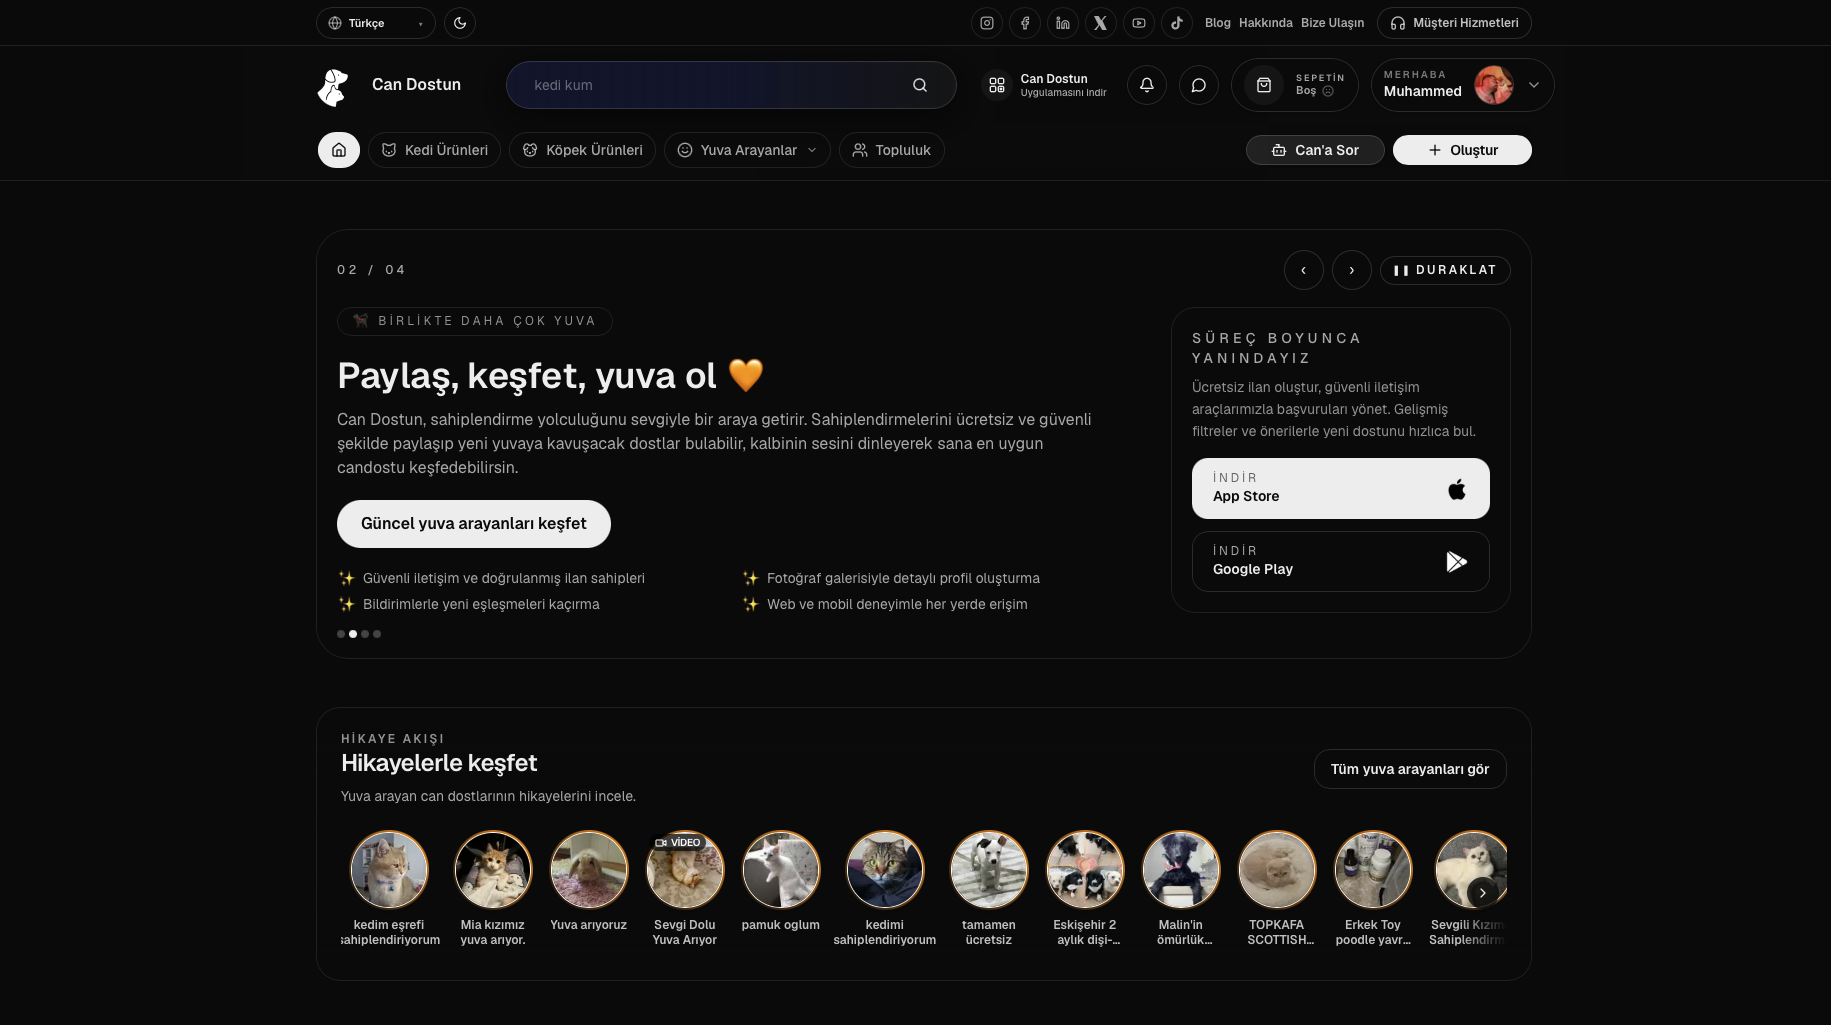Click Apple logo in App Store button
1831x1025 pixels.
1457,489
